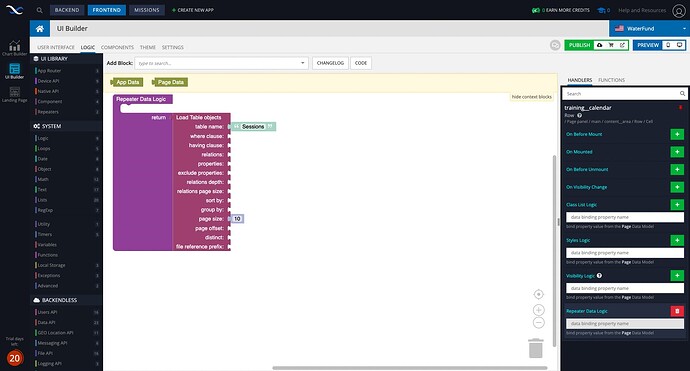Screen dimensions: 690x371
Task: Delete Repeater Data Logic with red trash button
Action: point(677,311)
